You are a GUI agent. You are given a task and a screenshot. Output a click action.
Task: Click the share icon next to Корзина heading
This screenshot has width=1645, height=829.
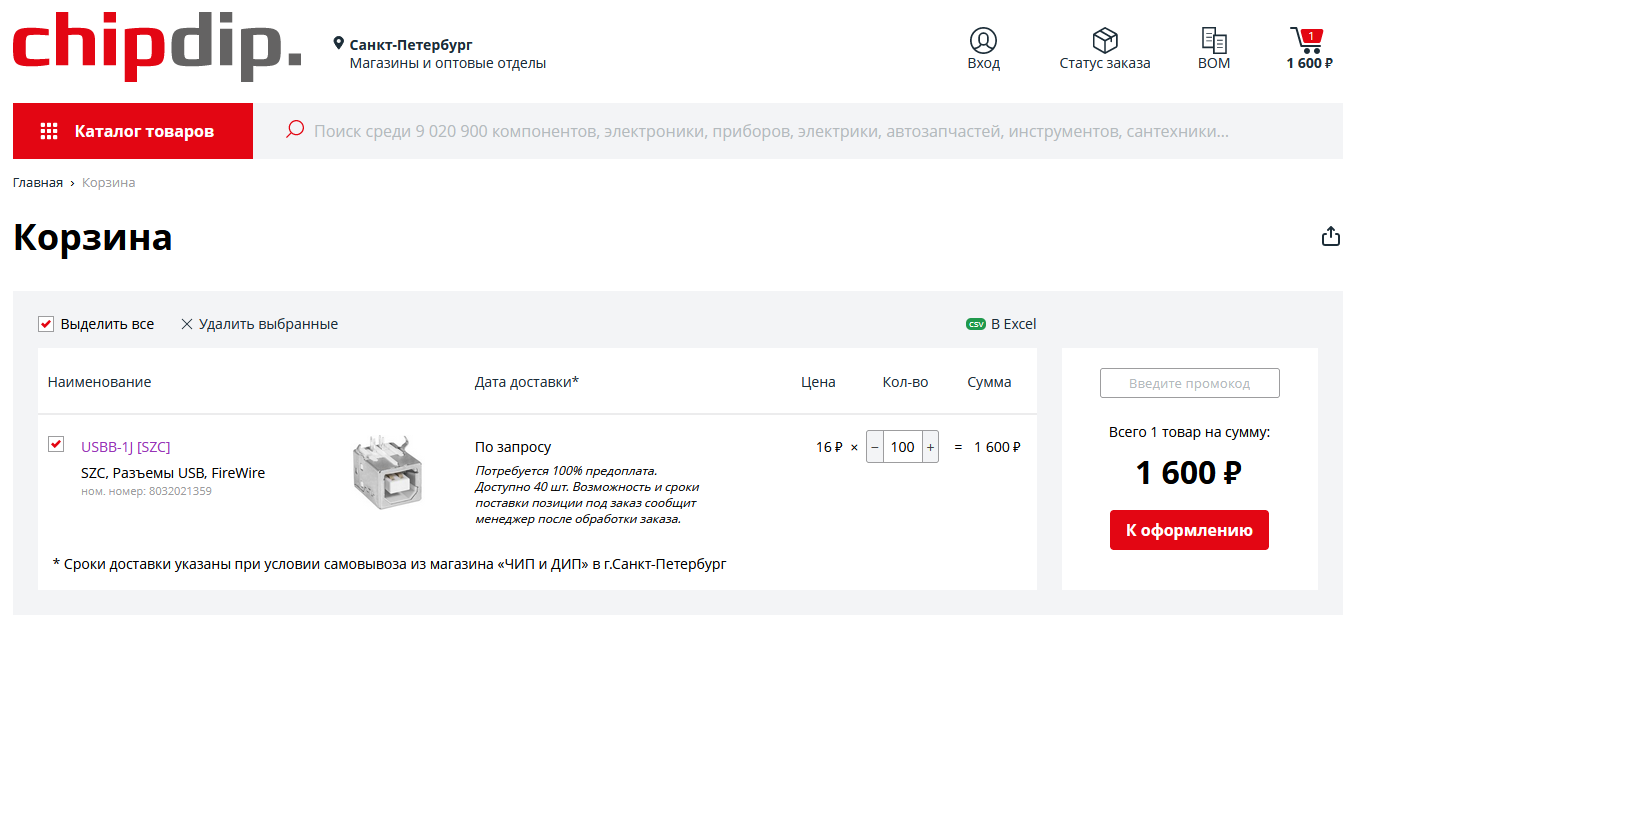pos(1330,236)
